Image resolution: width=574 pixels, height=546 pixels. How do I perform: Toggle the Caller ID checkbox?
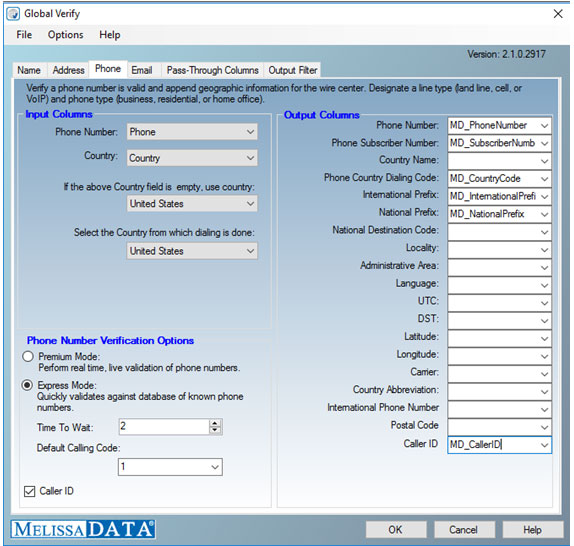tap(29, 491)
